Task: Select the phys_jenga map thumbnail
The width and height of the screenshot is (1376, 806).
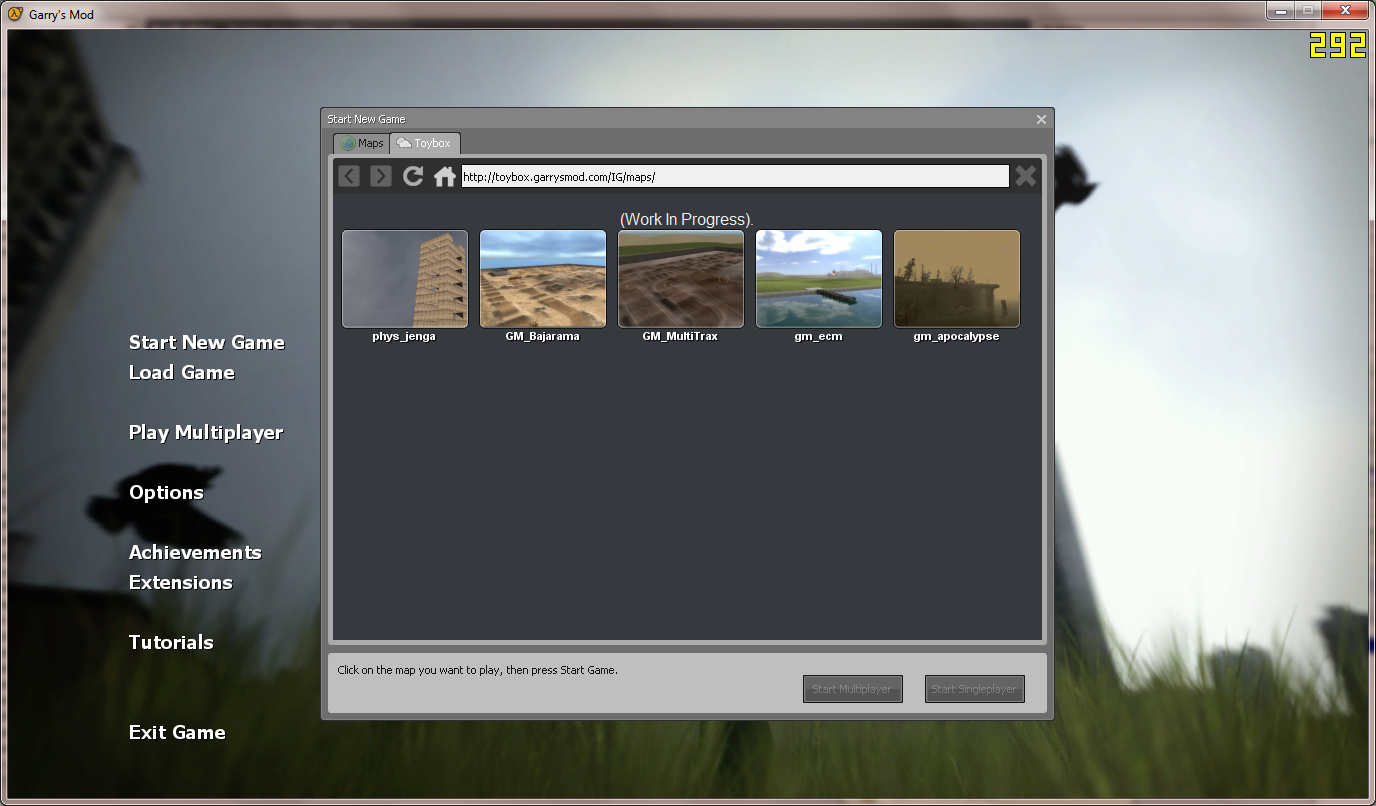Action: (404, 279)
